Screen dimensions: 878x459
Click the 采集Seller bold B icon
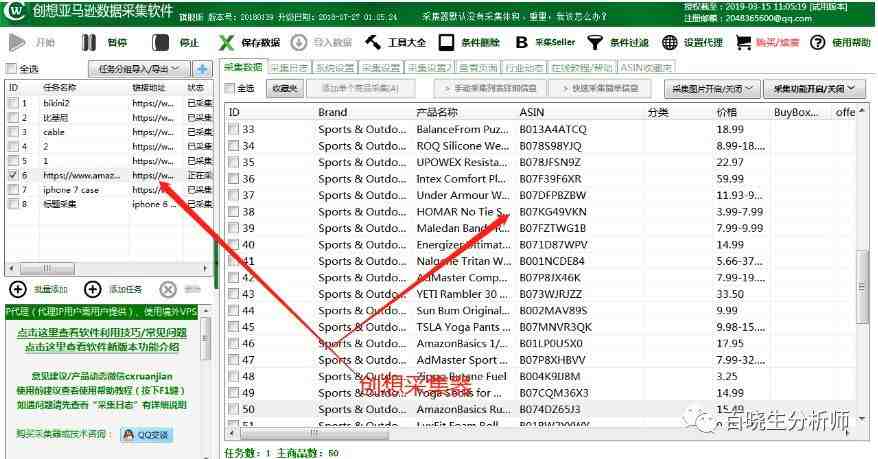[x=521, y=43]
